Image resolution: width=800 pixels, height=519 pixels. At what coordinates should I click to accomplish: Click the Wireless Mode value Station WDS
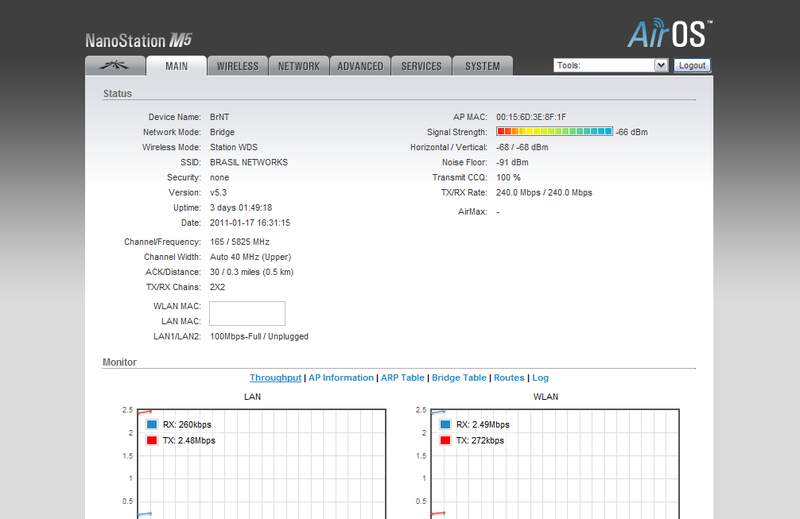(x=234, y=147)
